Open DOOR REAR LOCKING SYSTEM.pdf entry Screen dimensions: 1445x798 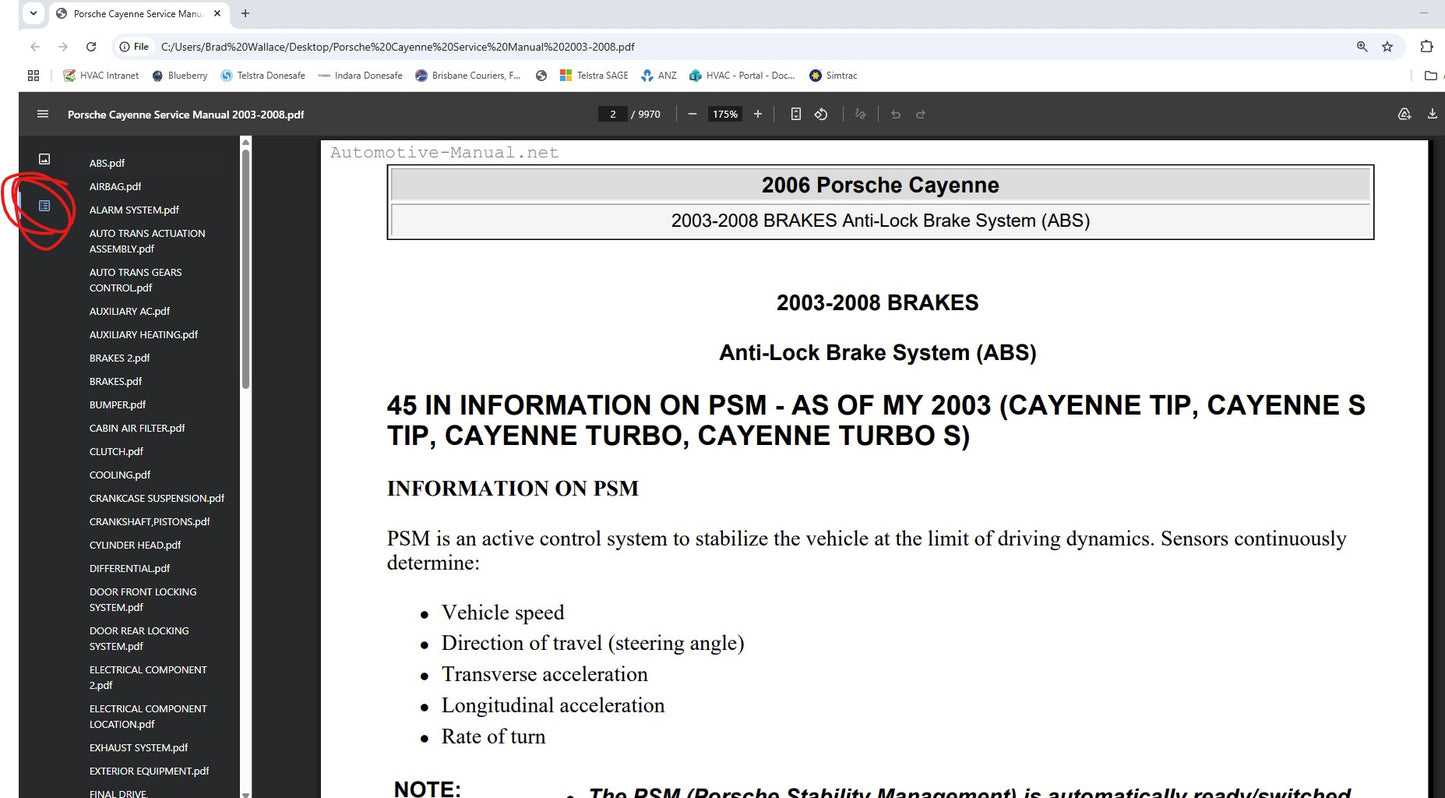(139, 639)
